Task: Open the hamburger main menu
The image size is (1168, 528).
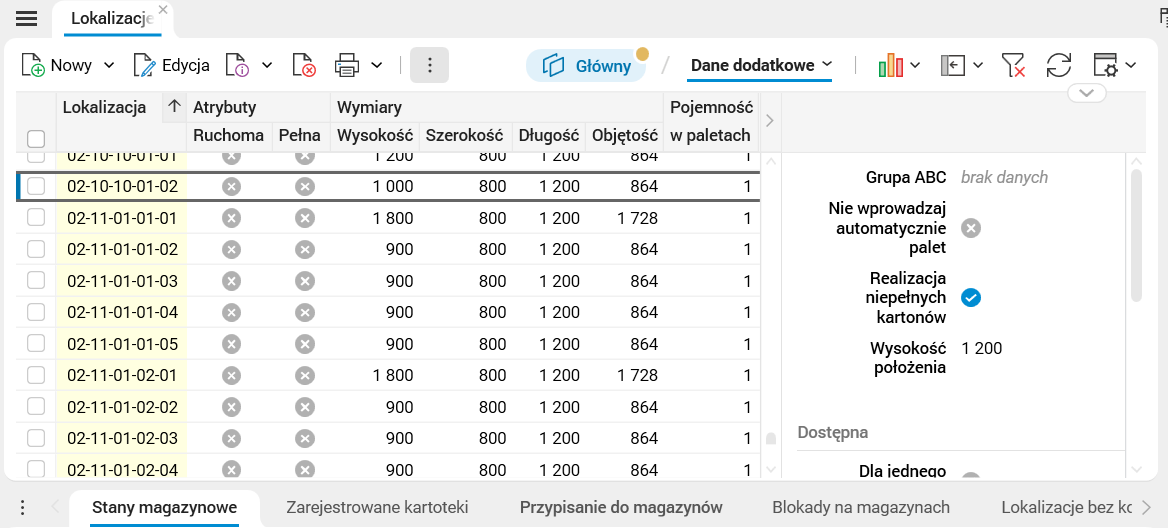Action: [27, 18]
